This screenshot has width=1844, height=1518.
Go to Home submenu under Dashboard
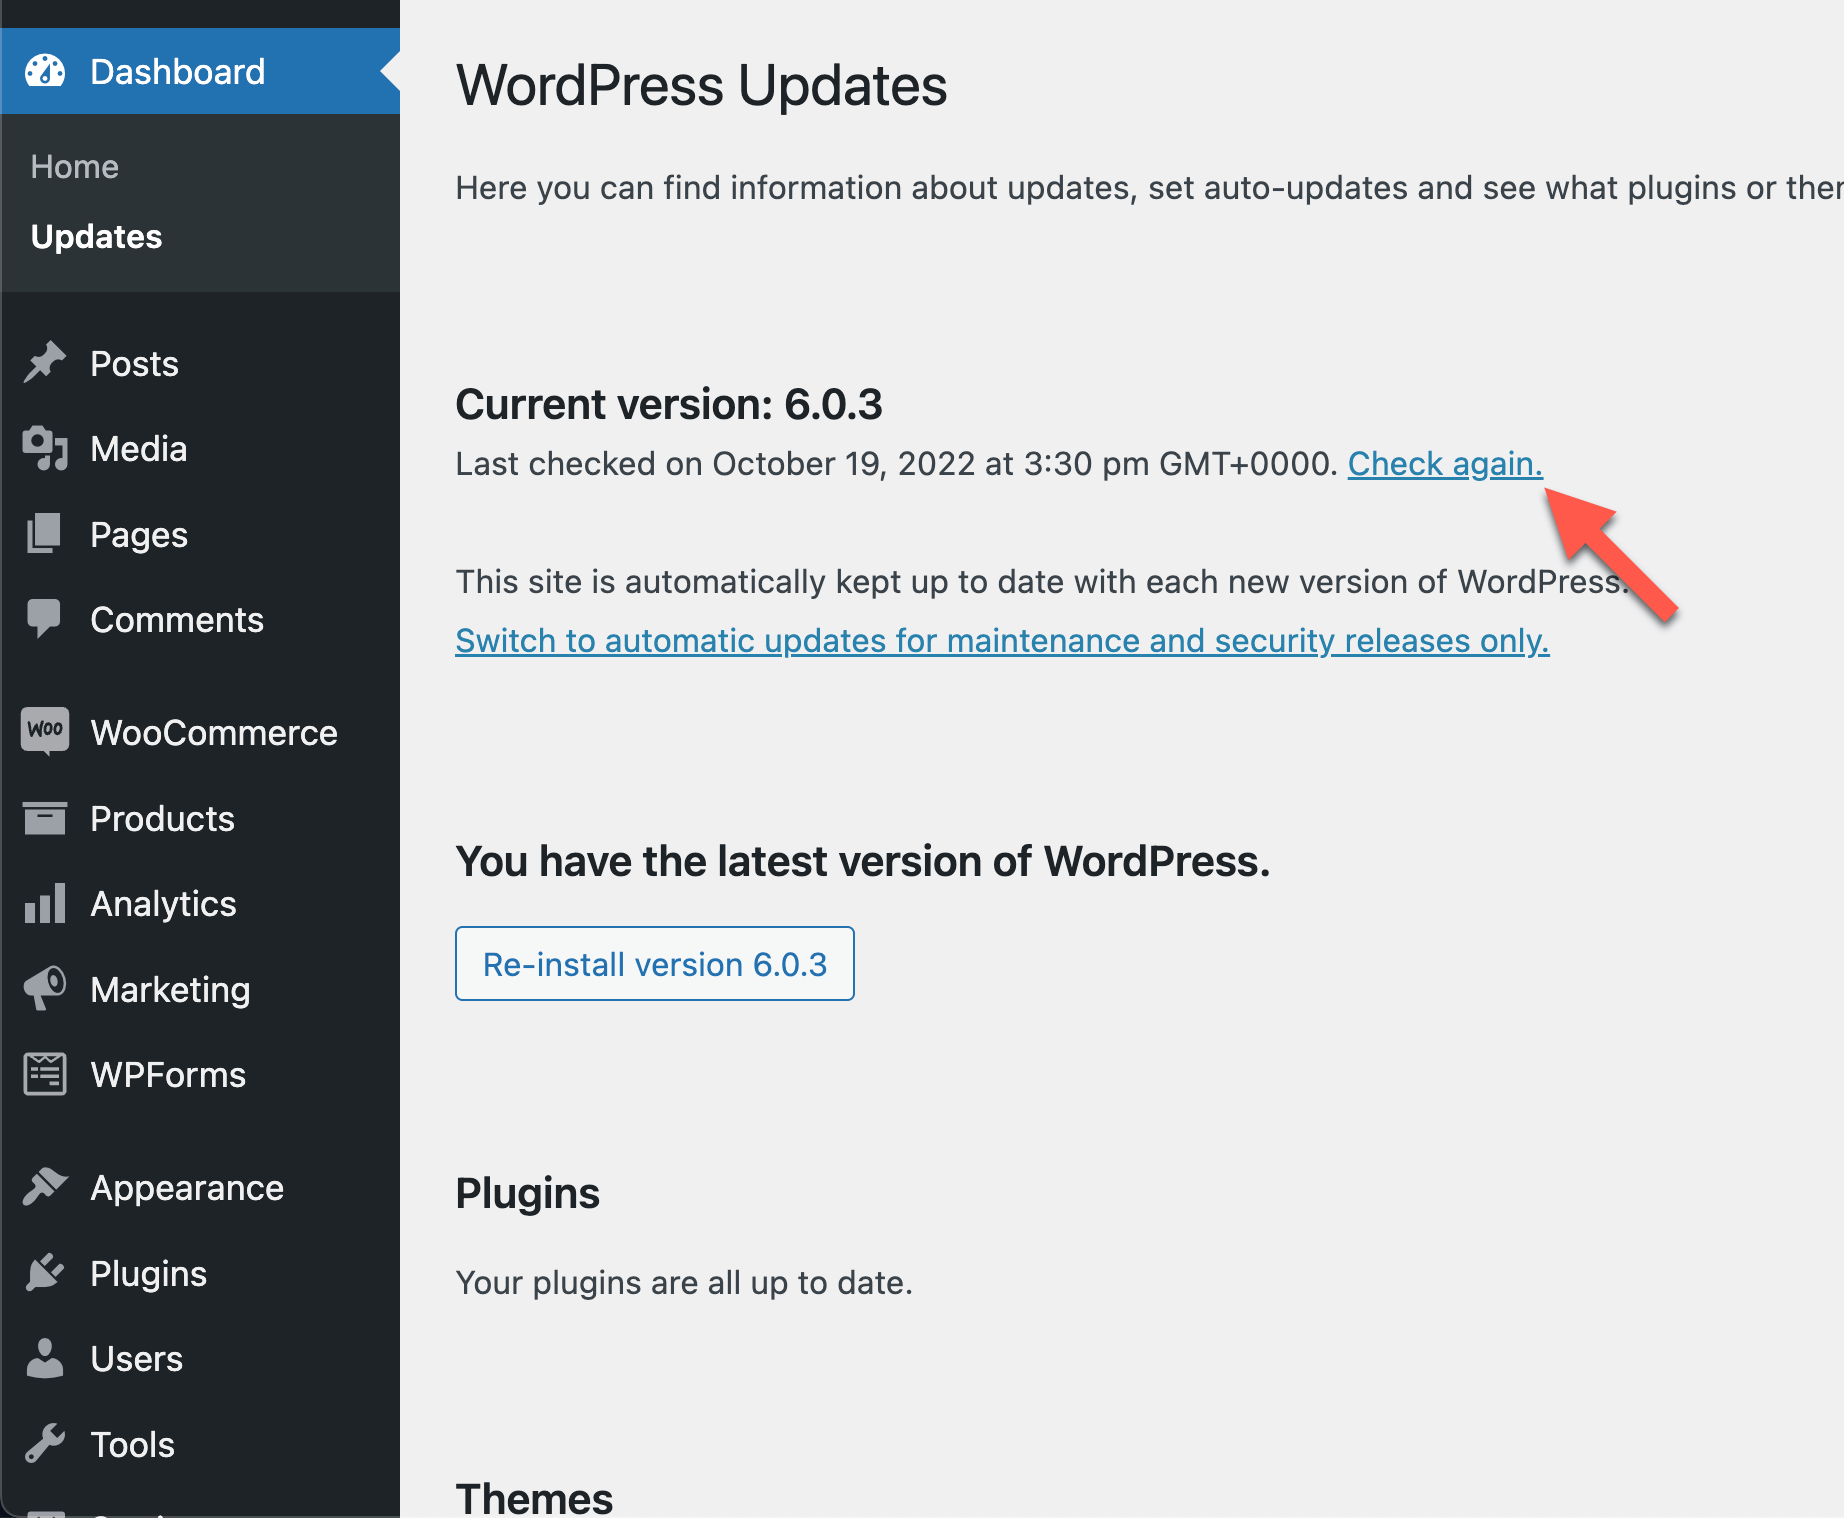(75, 166)
